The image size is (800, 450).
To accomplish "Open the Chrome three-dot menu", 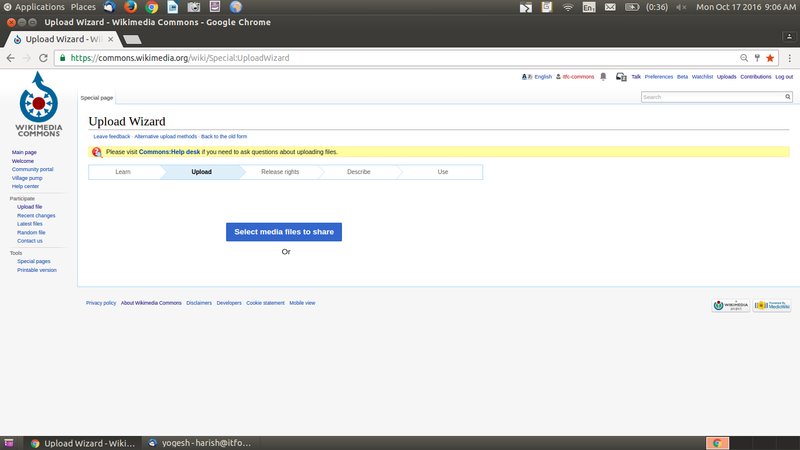I will [x=789, y=58].
